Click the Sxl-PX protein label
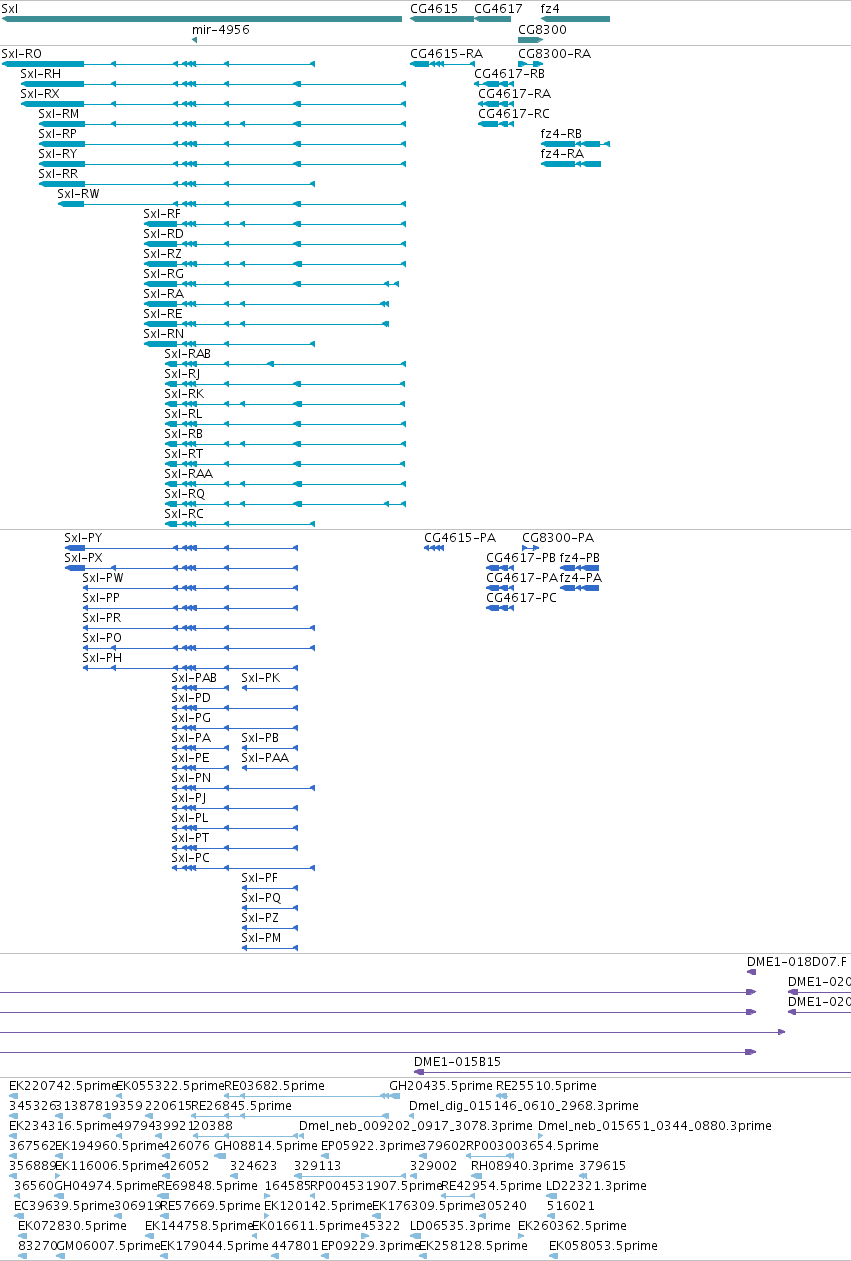Image resolution: width=851 pixels, height=1261 pixels. pos(83,558)
